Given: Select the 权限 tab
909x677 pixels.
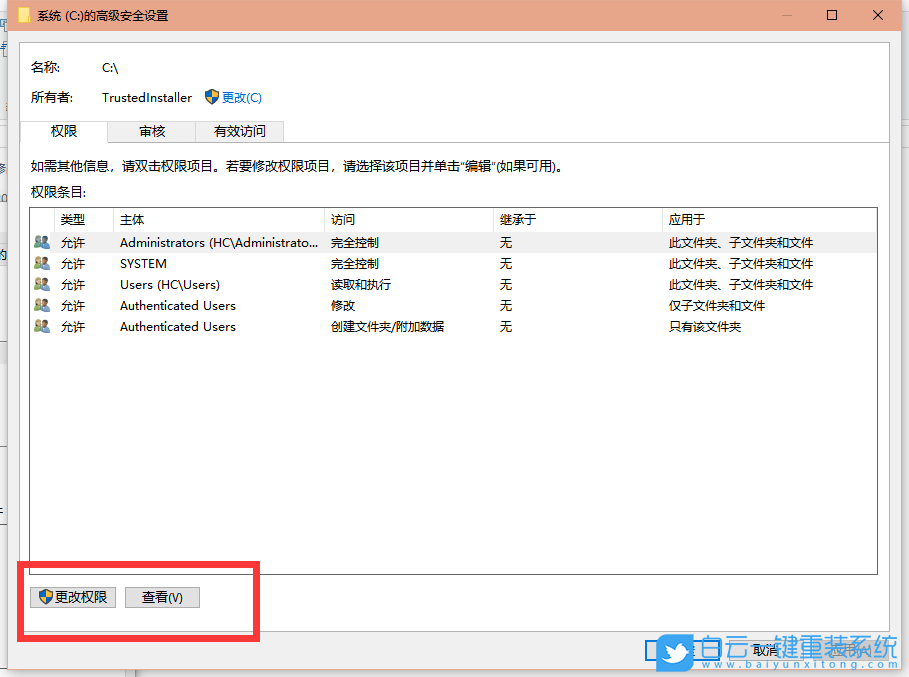Looking at the screenshot, I should (x=66, y=131).
